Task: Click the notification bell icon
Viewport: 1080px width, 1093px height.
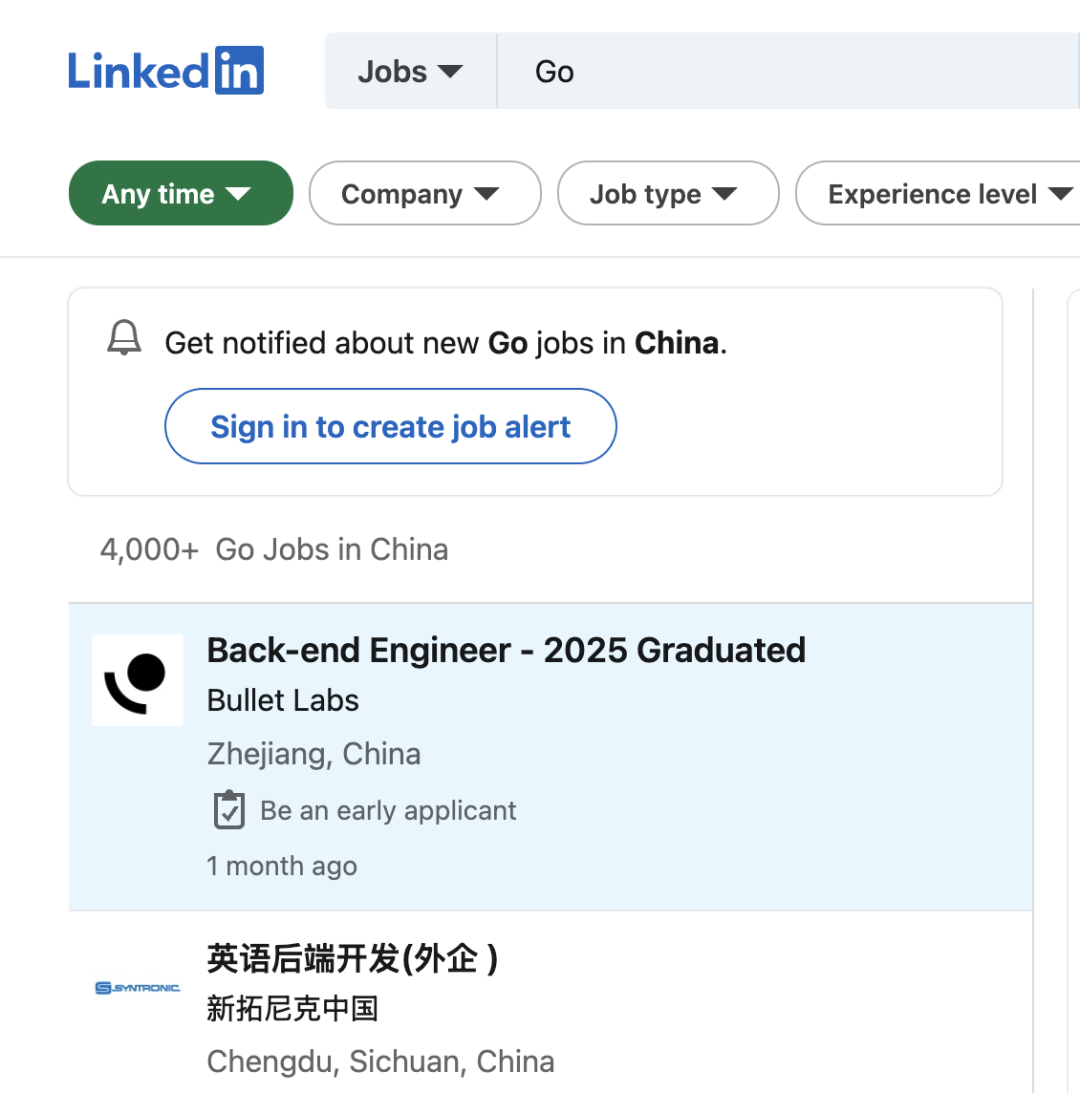Action: coord(124,340)
